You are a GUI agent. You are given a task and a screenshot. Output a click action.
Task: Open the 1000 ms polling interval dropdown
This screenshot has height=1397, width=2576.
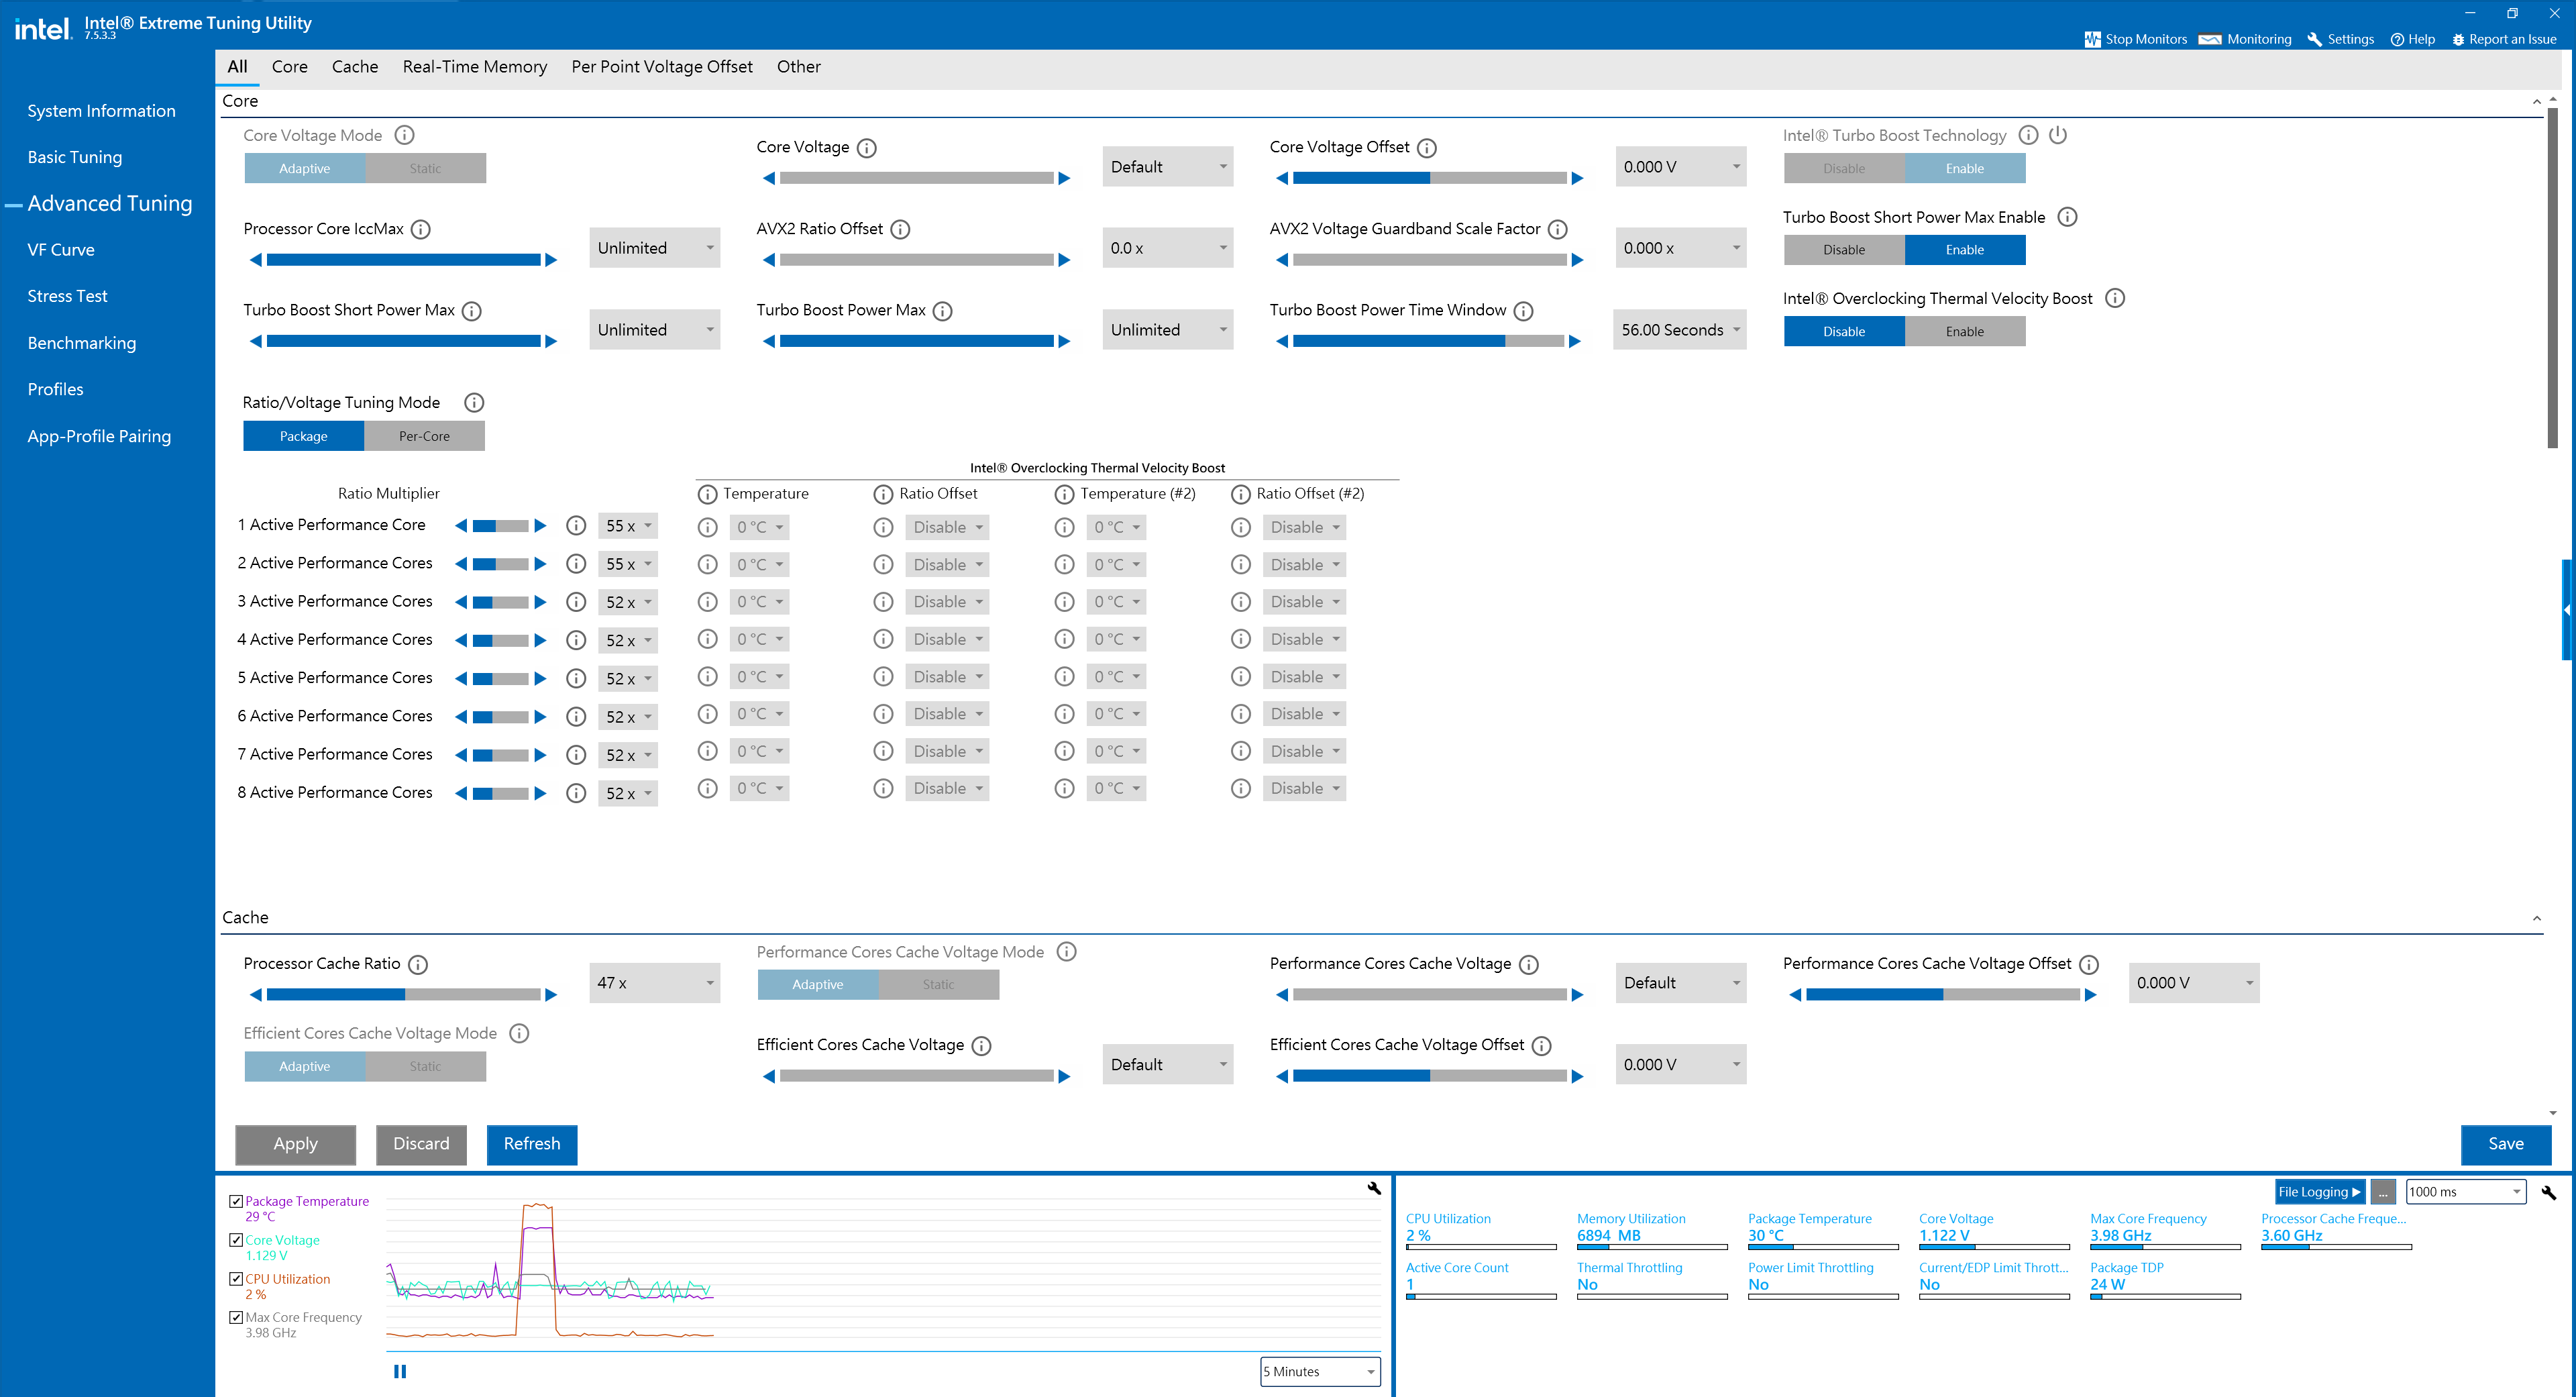click(2466, 1192)
